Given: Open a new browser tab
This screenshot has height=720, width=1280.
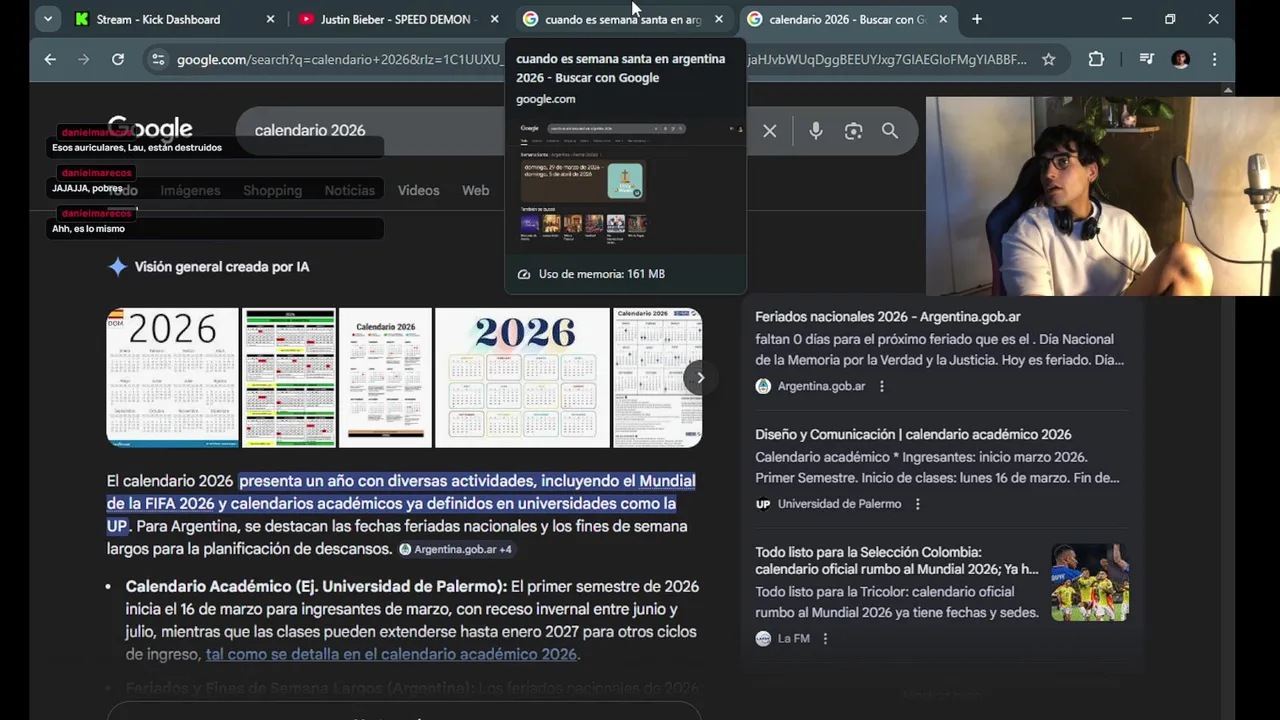Looking at the screenshot, I should [977, 19].
